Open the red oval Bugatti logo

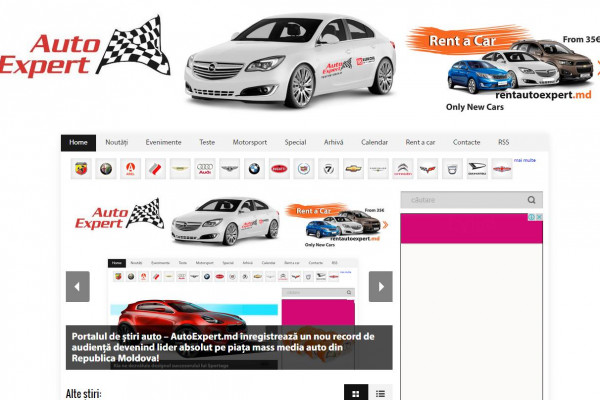[279, 168]
